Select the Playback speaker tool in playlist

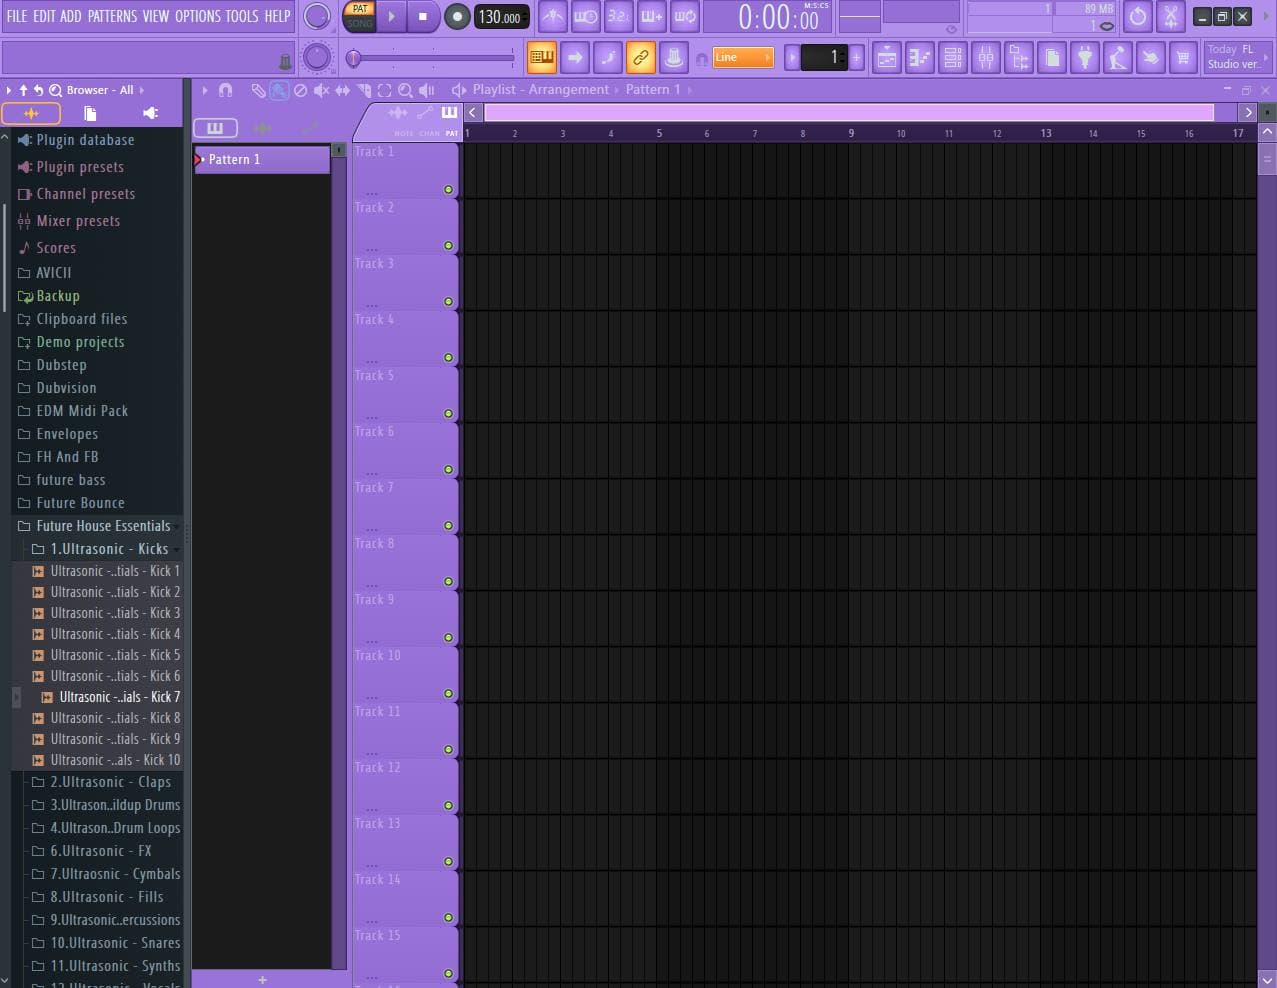427,90
